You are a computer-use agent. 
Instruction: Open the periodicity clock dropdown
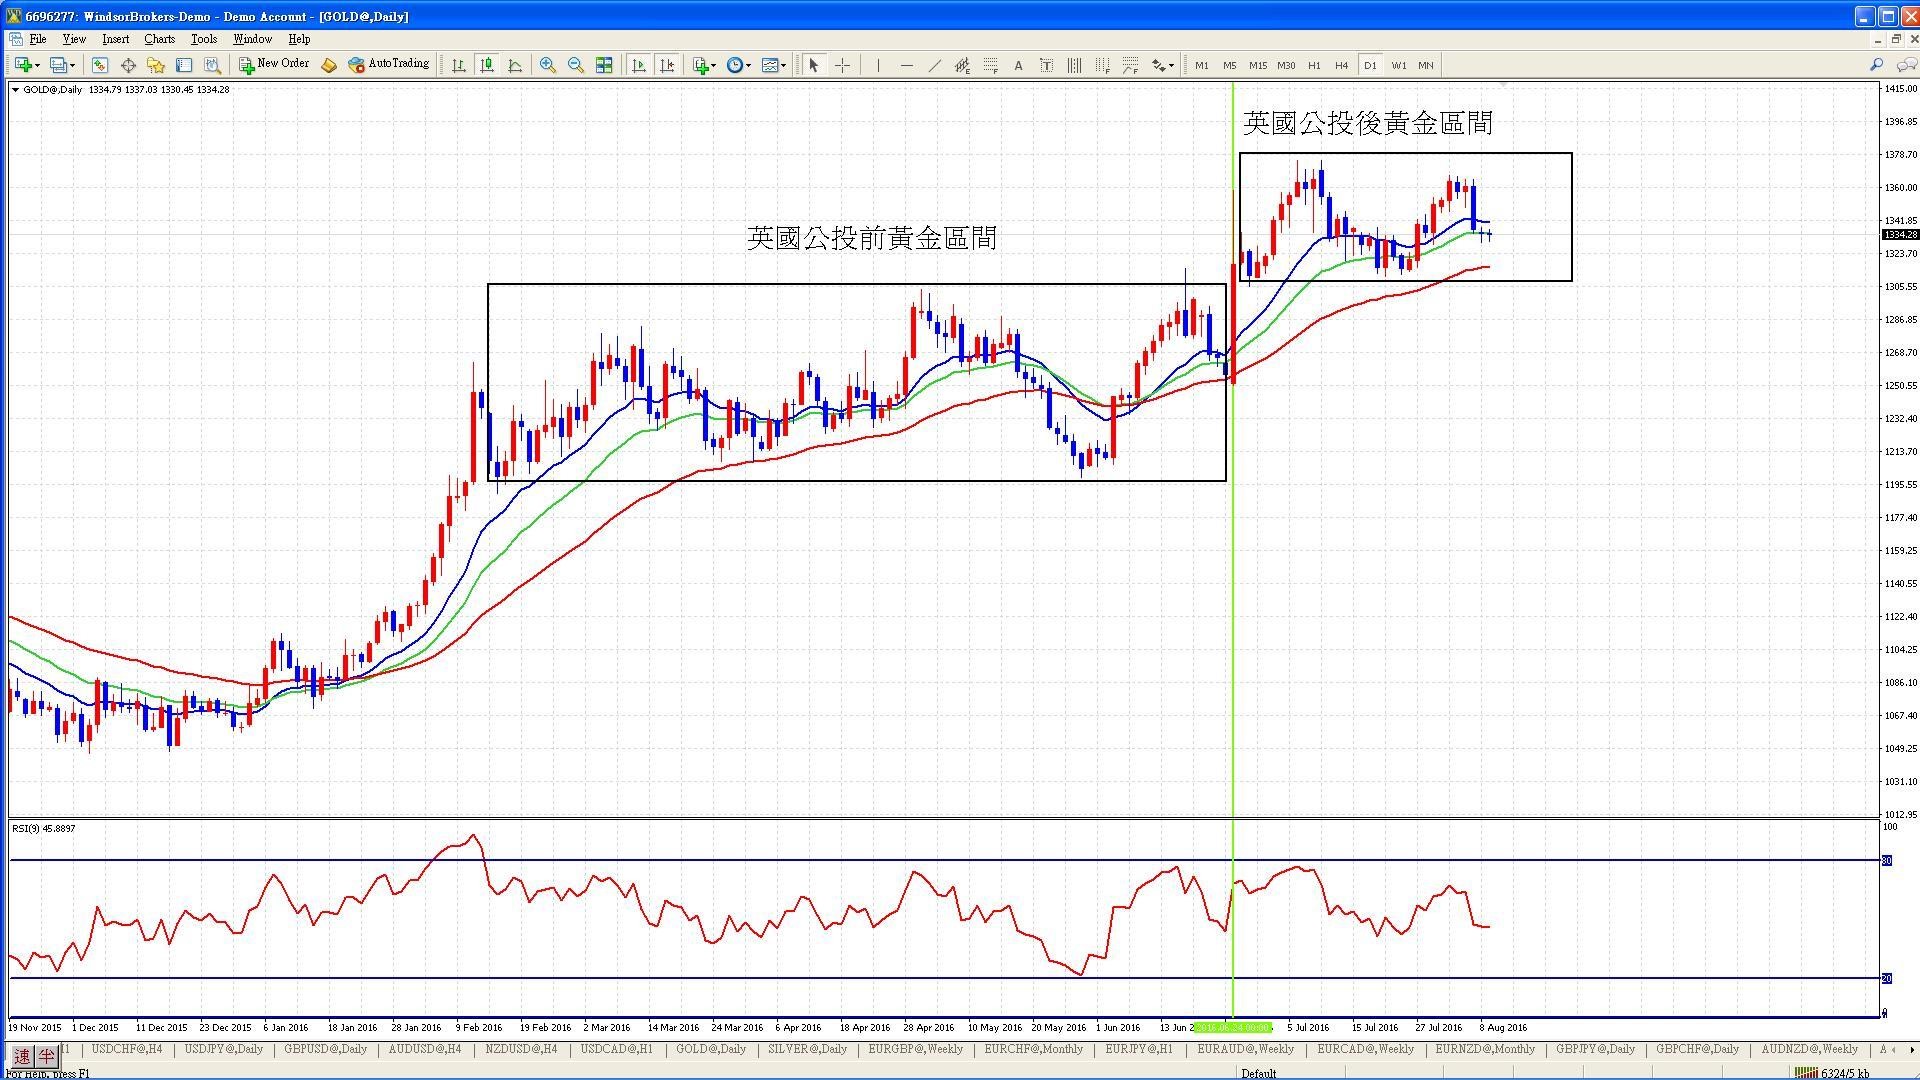[x=739, y=65]
